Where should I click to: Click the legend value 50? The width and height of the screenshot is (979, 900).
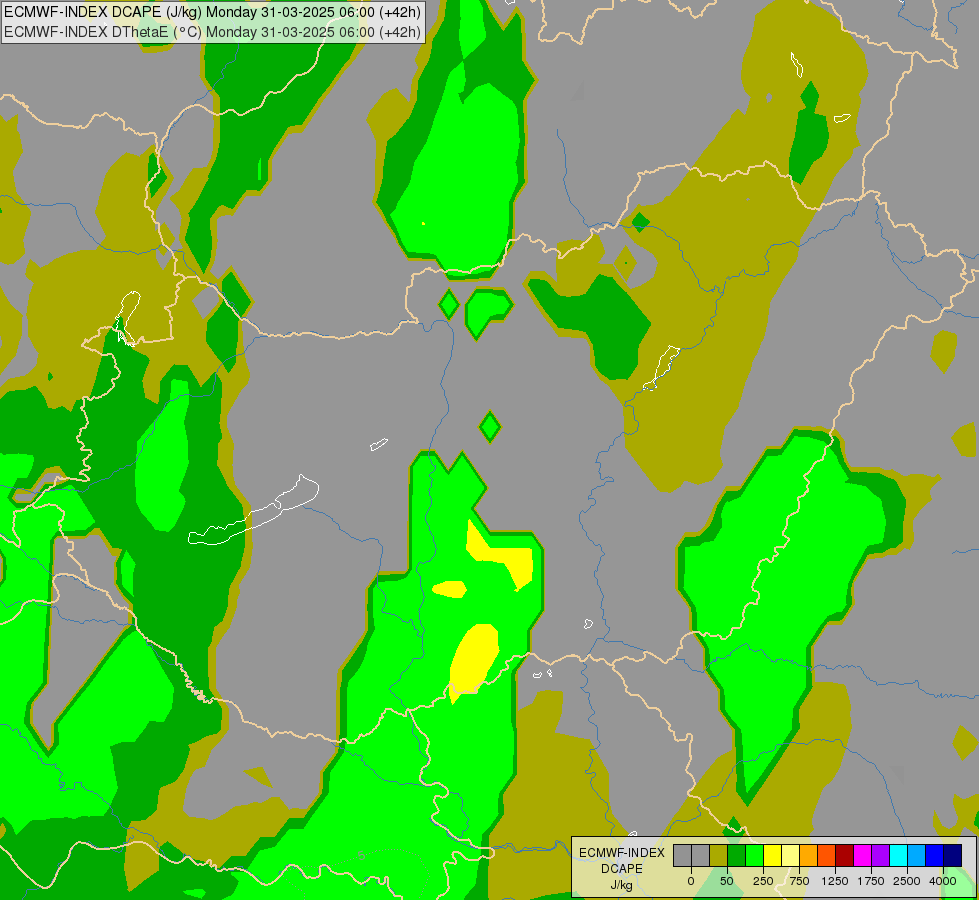(727, 881)
